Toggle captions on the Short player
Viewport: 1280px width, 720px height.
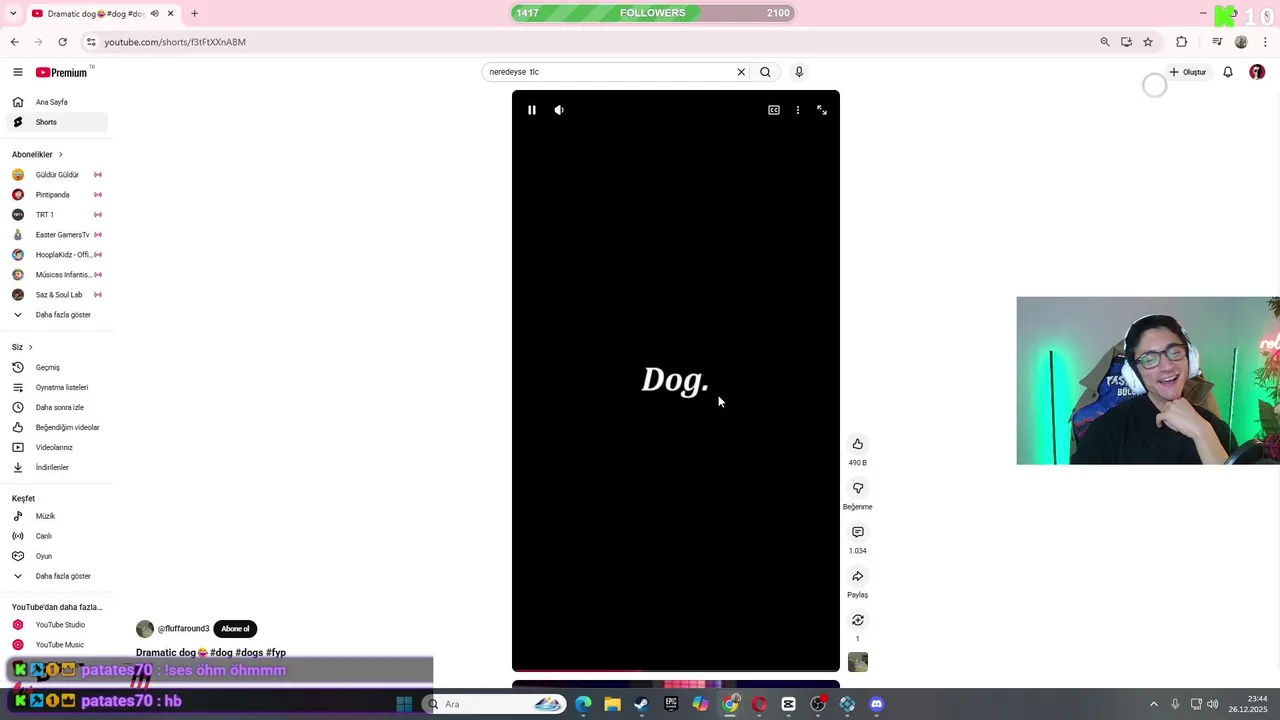(x=774, y=110)
